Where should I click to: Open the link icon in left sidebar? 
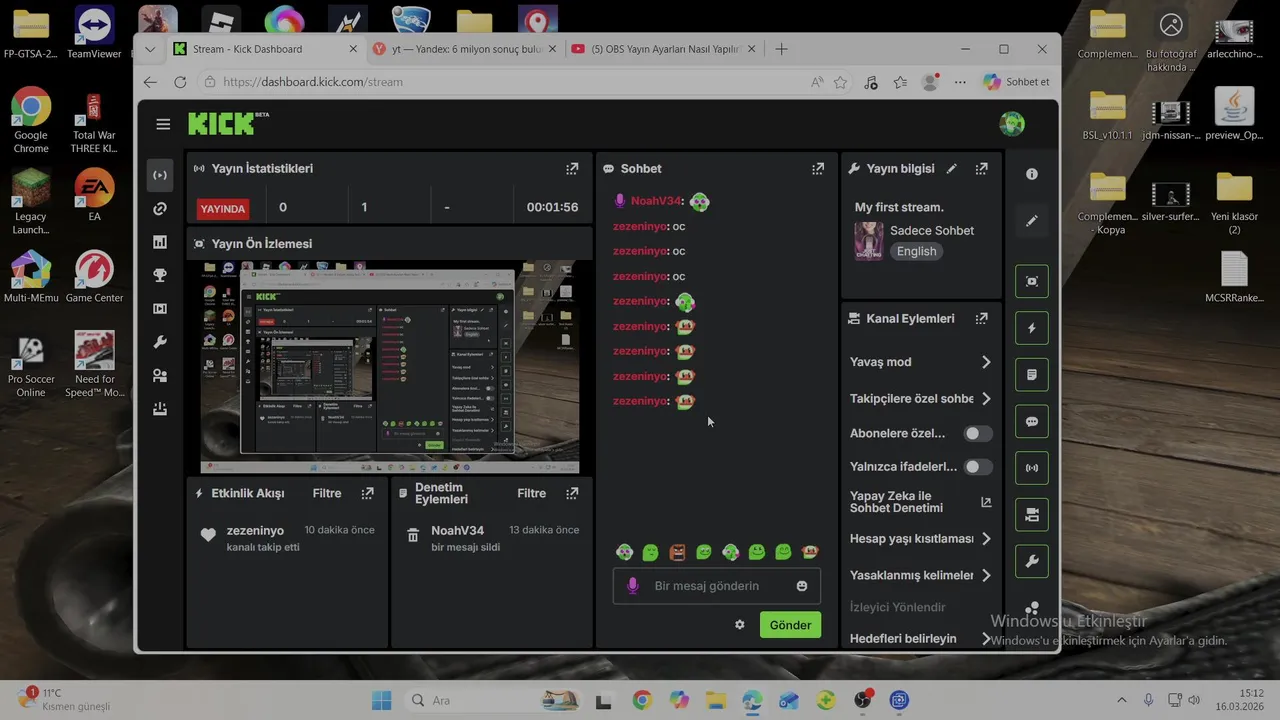[160, 209]
